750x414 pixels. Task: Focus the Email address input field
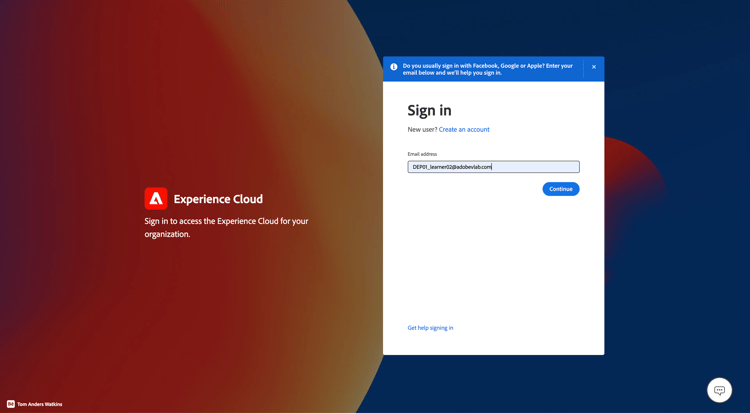(493, 167)
